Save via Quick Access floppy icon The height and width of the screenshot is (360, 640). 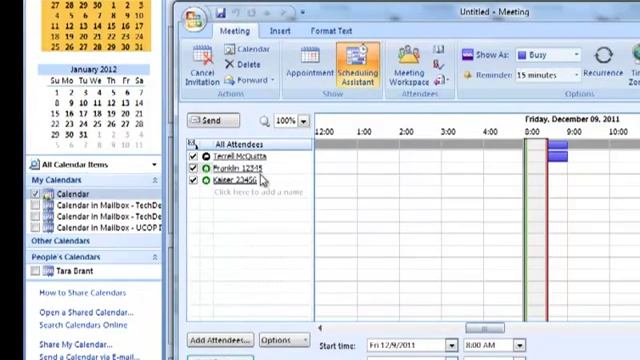point(221,13)
